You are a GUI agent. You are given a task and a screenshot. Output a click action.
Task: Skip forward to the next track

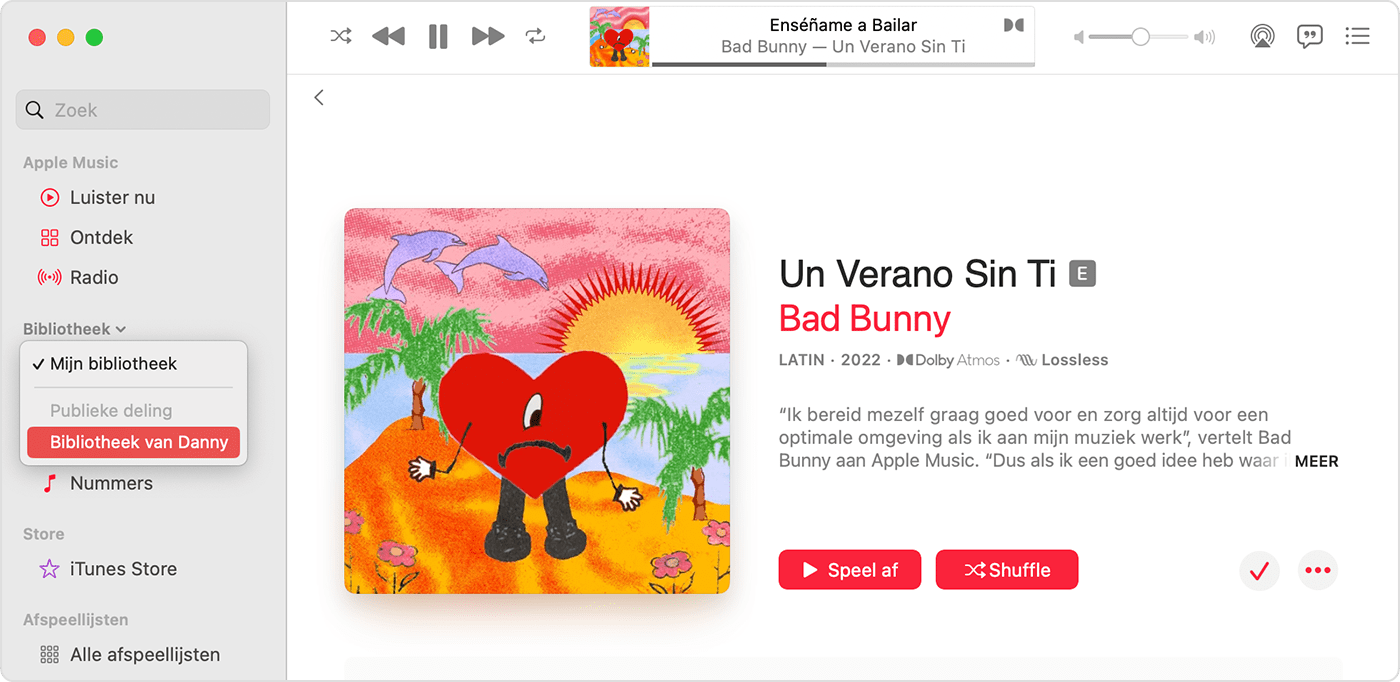488,37
